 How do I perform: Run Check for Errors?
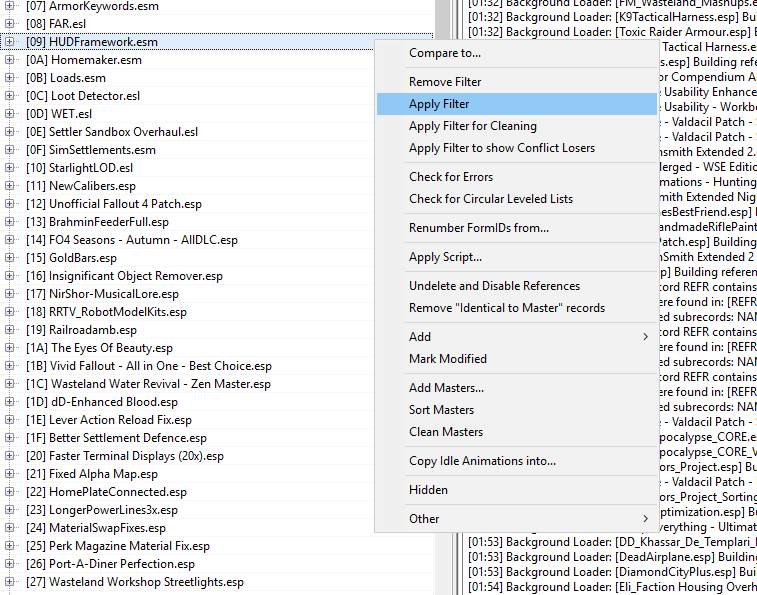[517, 177]
